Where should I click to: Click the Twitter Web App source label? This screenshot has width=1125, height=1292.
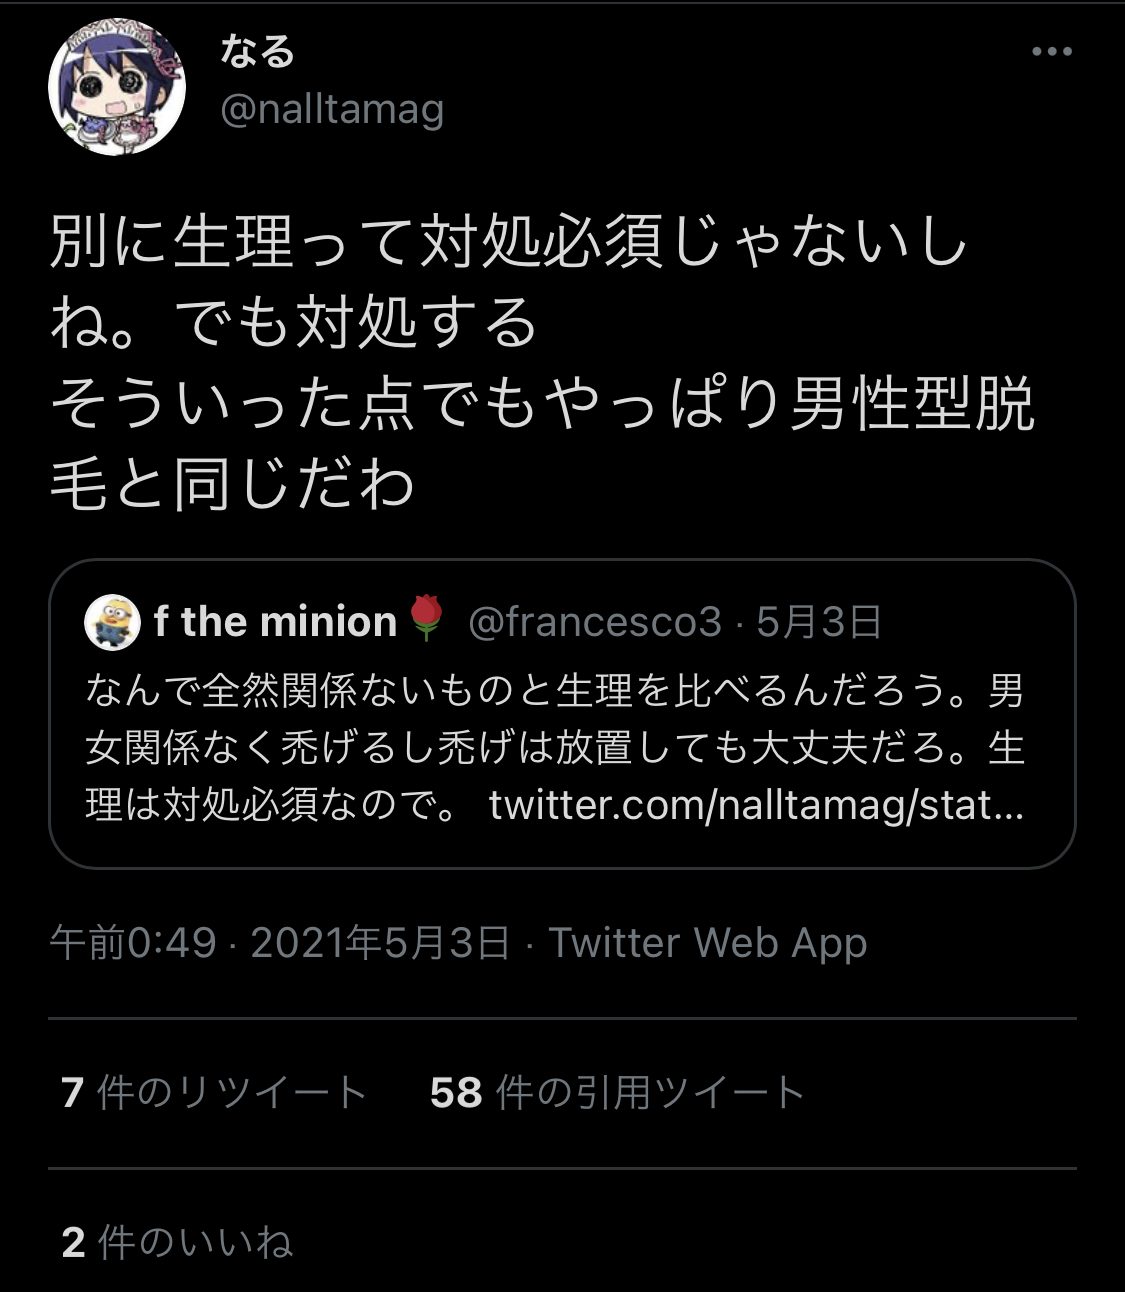(x=707, y=943)
